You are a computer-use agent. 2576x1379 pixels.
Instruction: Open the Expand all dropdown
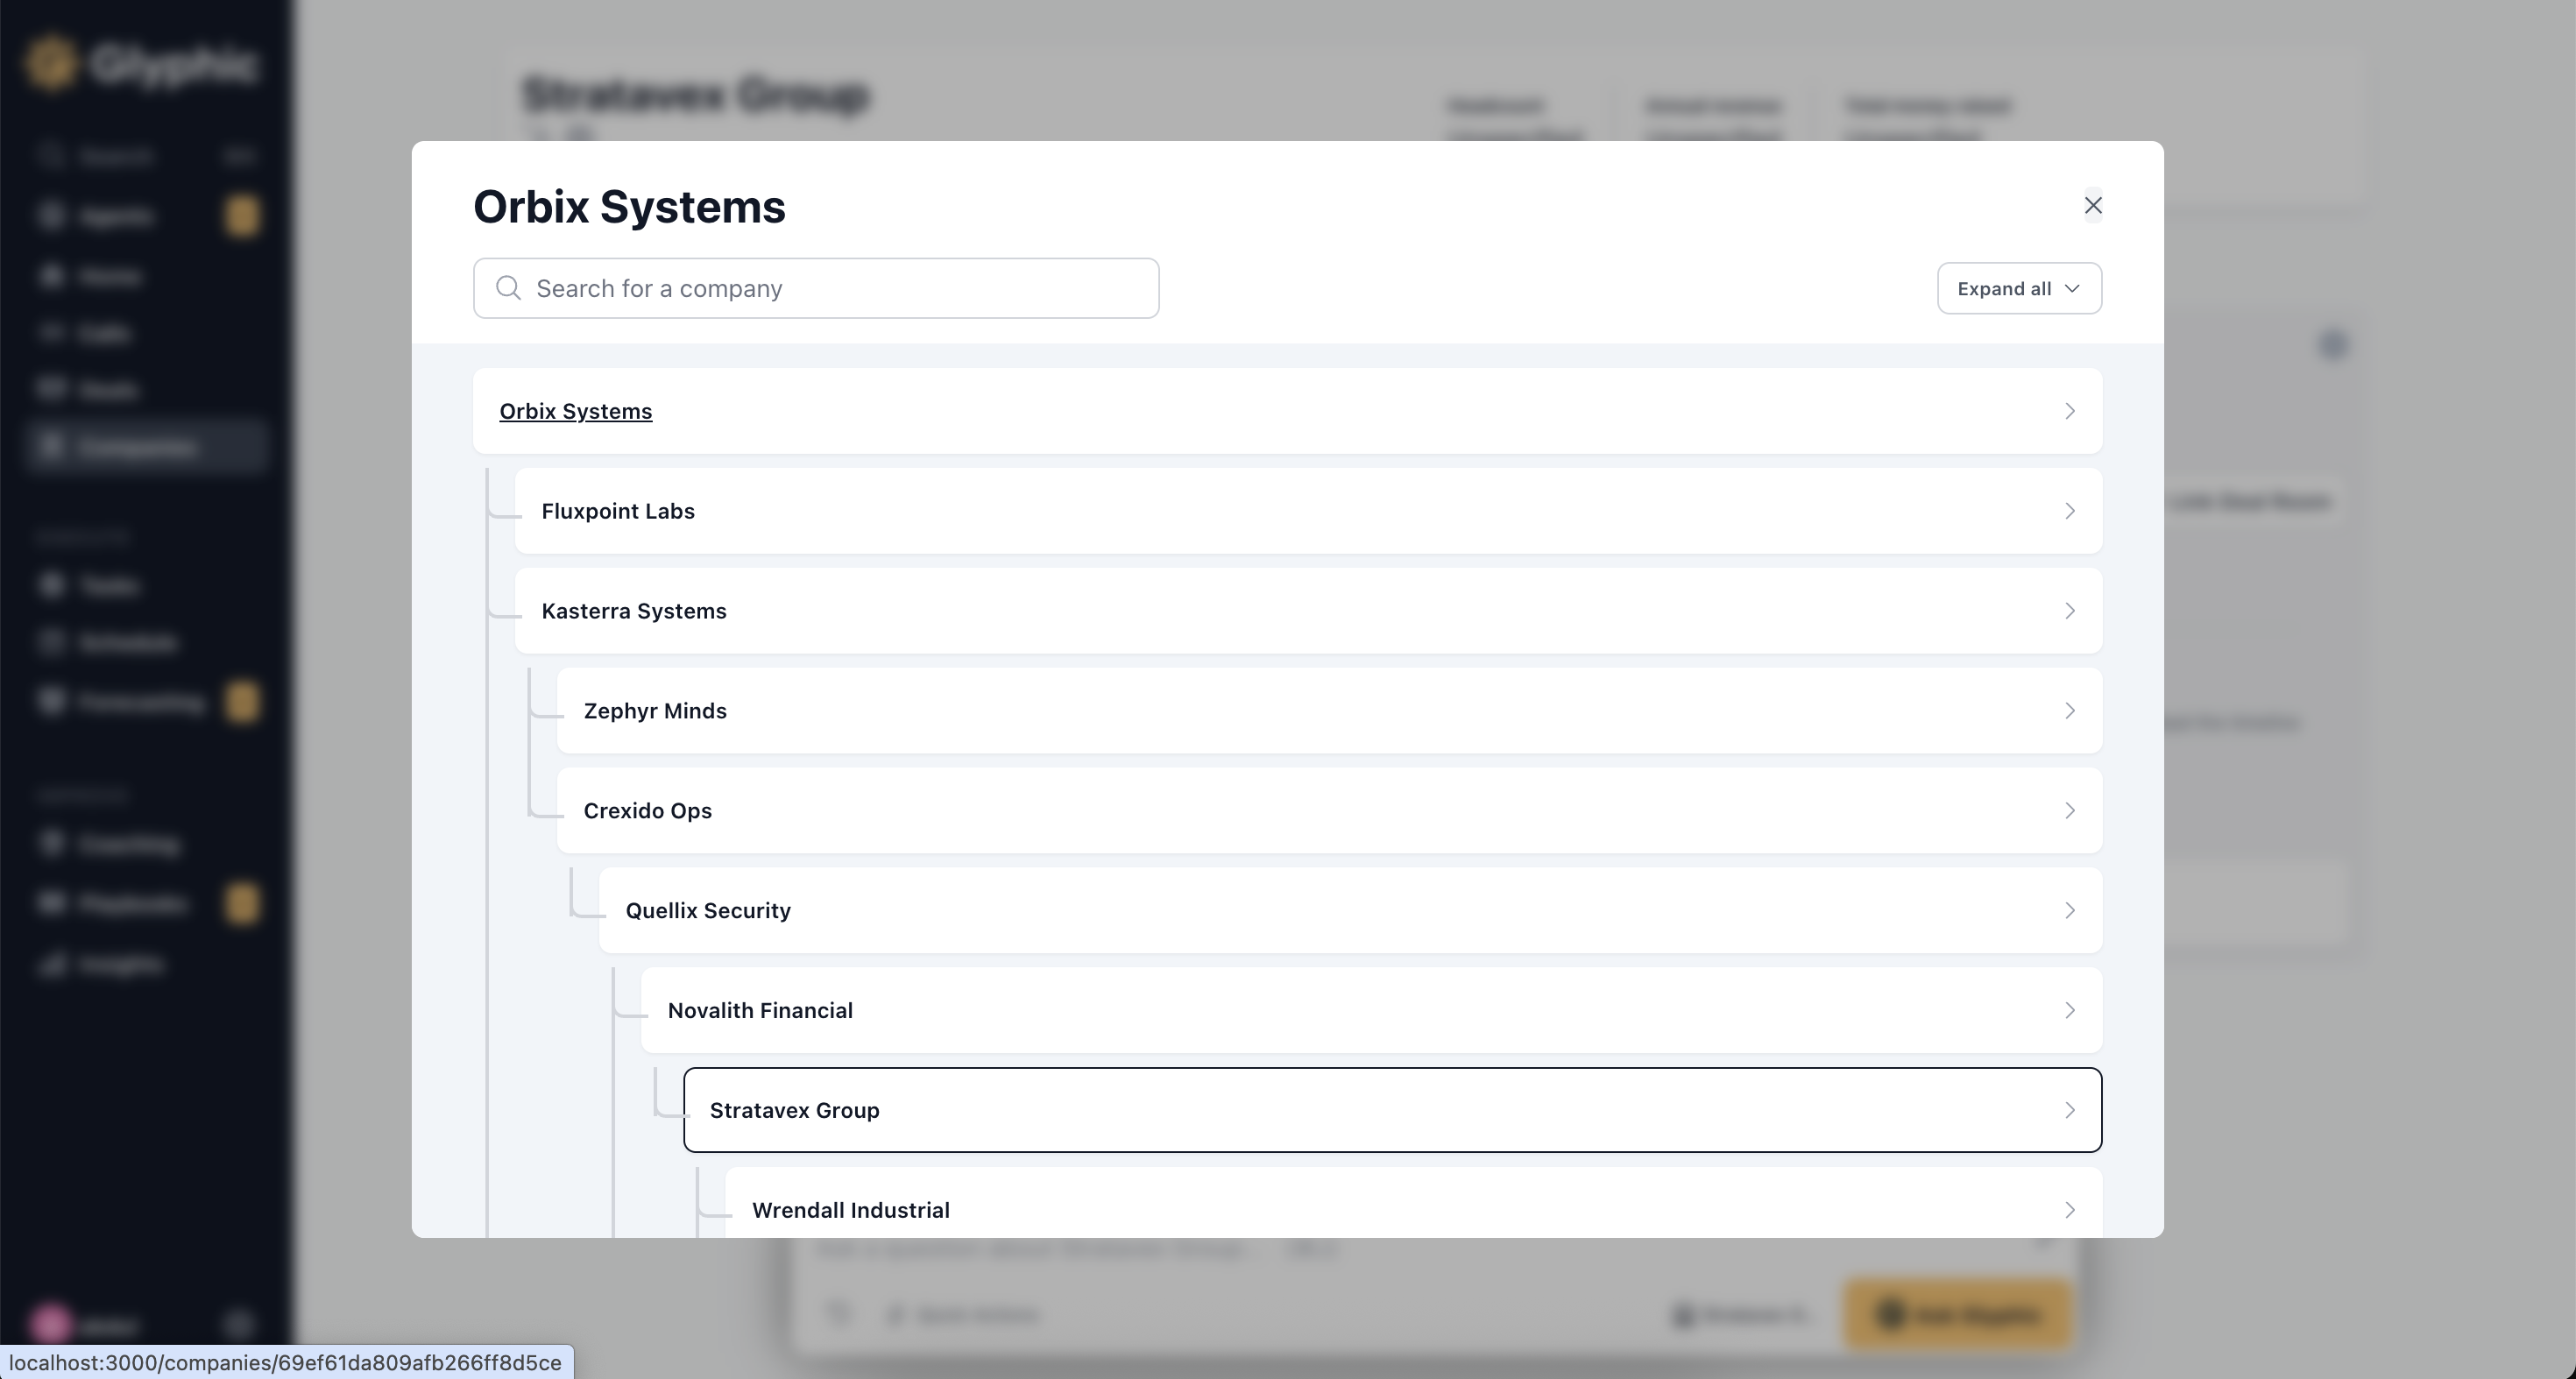coord(2019,288)
